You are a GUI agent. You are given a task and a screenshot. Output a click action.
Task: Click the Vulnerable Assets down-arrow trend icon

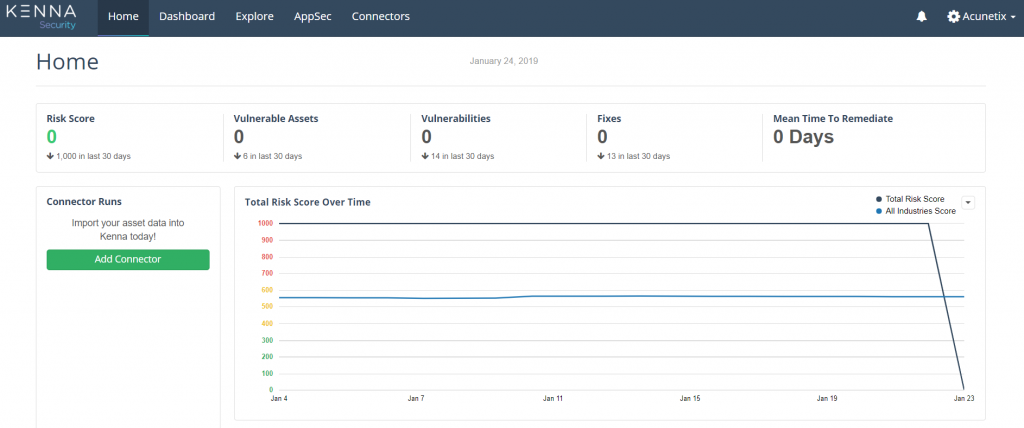tap(237, 156)
